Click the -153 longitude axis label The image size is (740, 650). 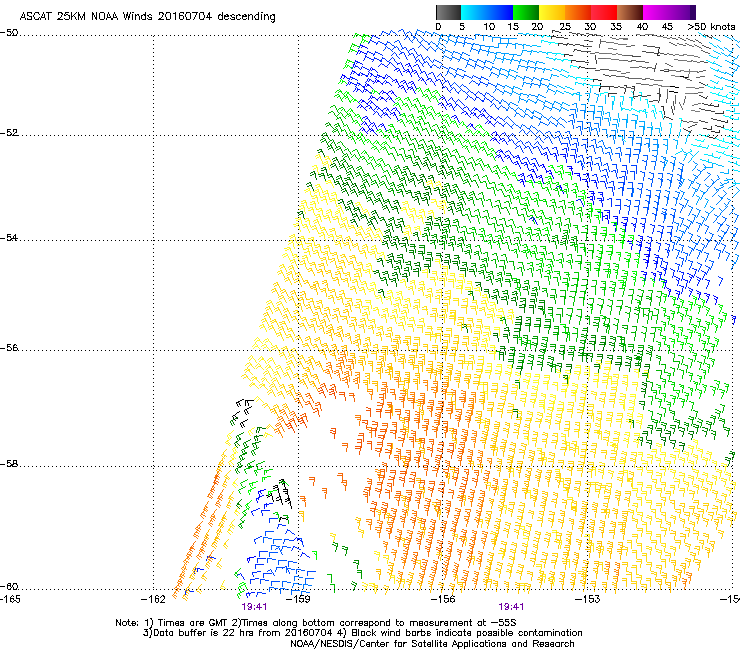pos(587,599)
